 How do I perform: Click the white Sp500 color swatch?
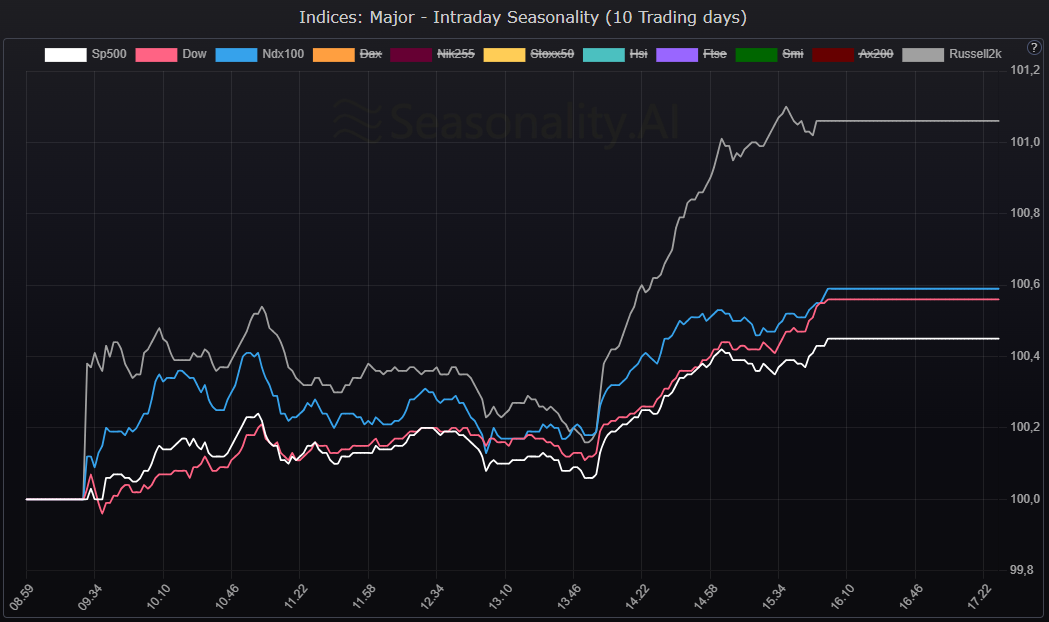click(66, 55)
